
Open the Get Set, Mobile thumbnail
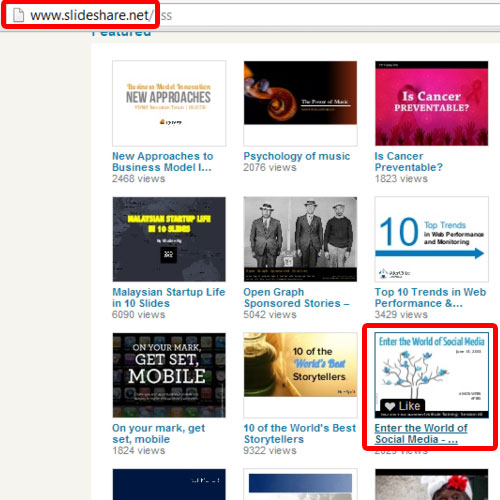(169, 375)
